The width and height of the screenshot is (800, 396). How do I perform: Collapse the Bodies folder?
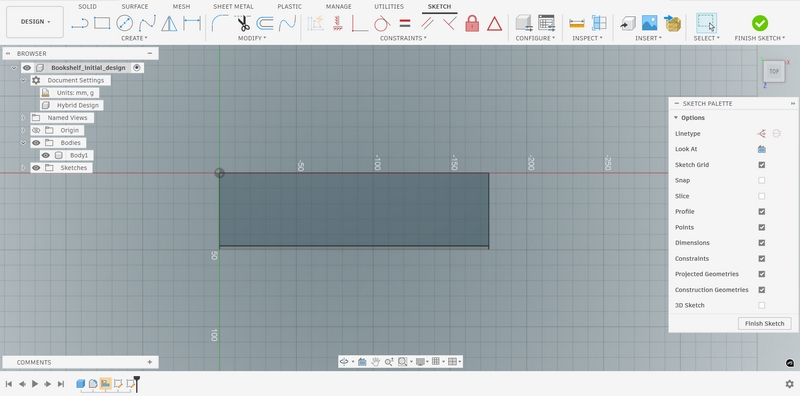[x=23, y=143]
